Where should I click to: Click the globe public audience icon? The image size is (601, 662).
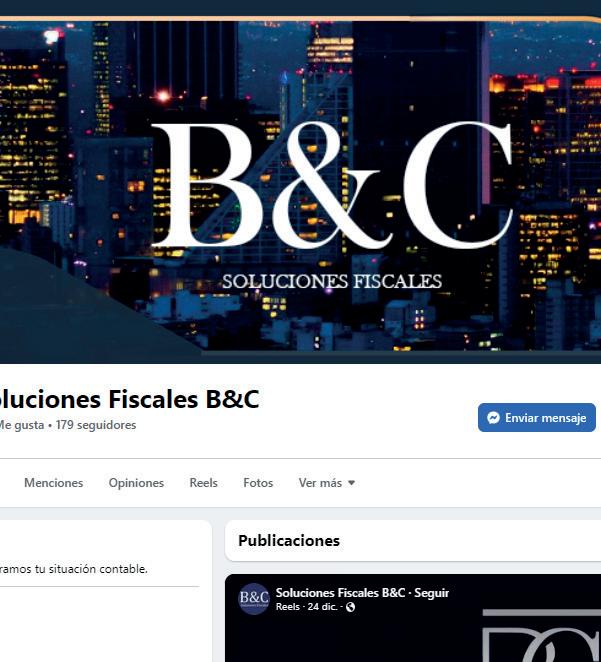[350, 607]
